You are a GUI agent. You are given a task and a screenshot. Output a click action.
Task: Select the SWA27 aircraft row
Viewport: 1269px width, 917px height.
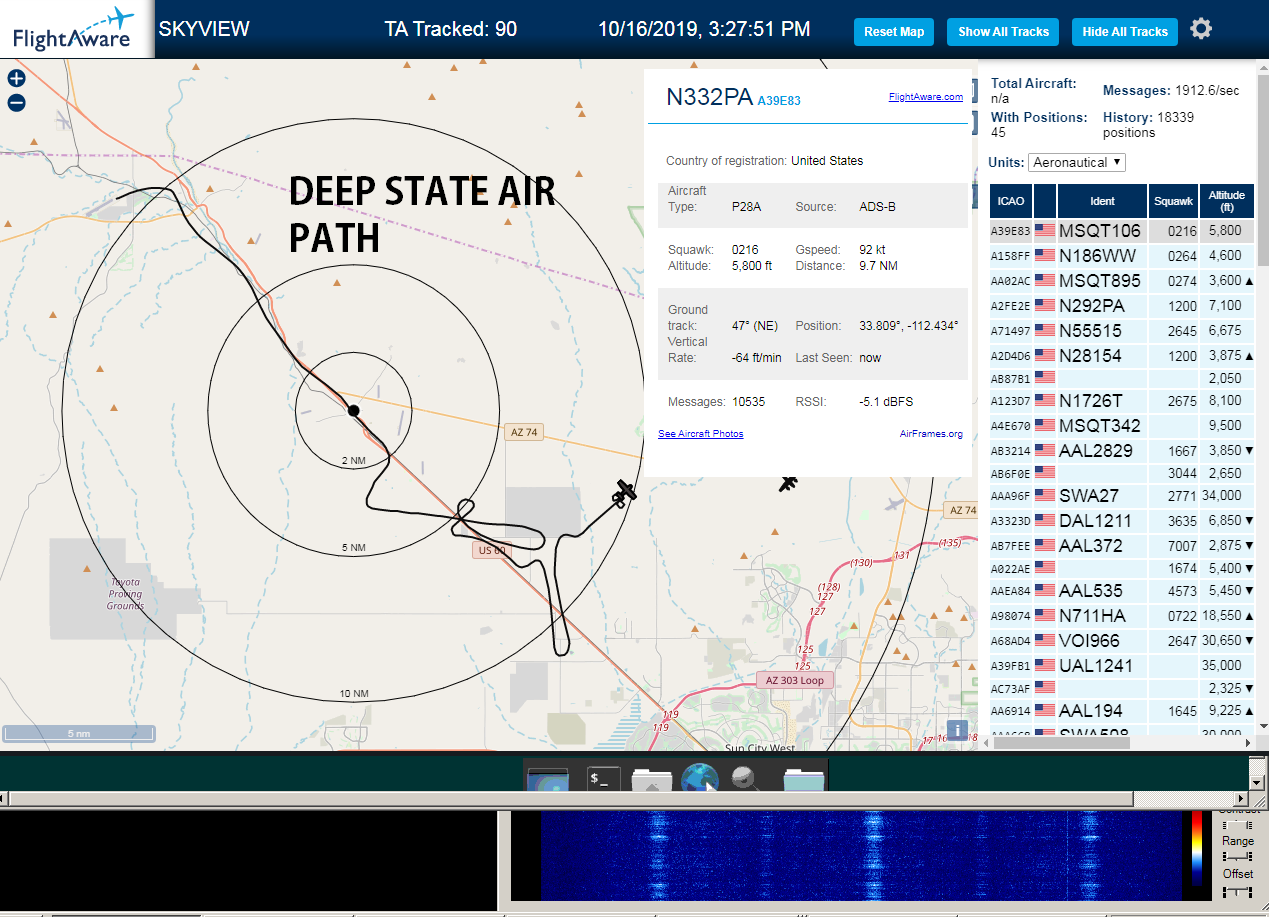[x=1120, y=496]
